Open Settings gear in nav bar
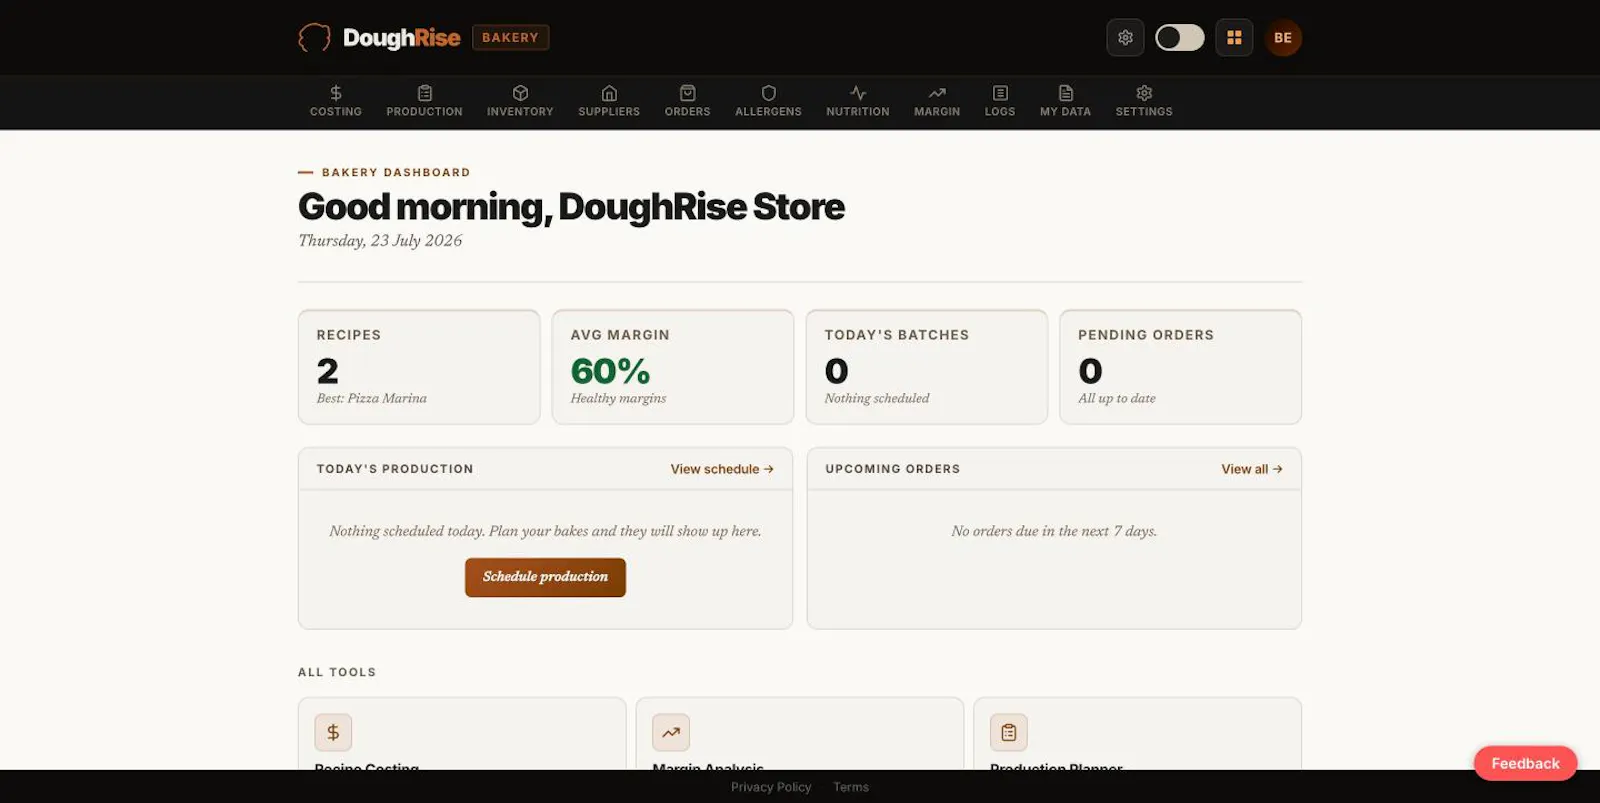This screenshot has height=803, width=1600. coord(1144,93)
